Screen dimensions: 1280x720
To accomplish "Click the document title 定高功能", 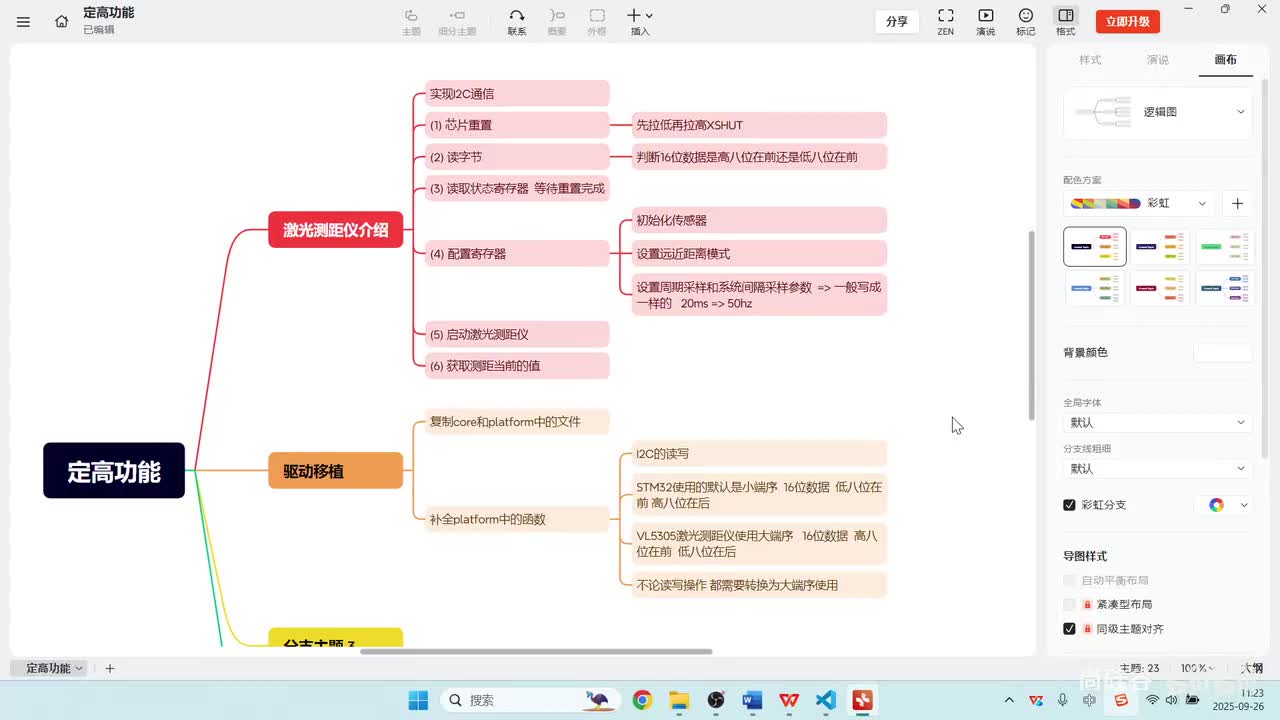I will (x=108, y=13).
